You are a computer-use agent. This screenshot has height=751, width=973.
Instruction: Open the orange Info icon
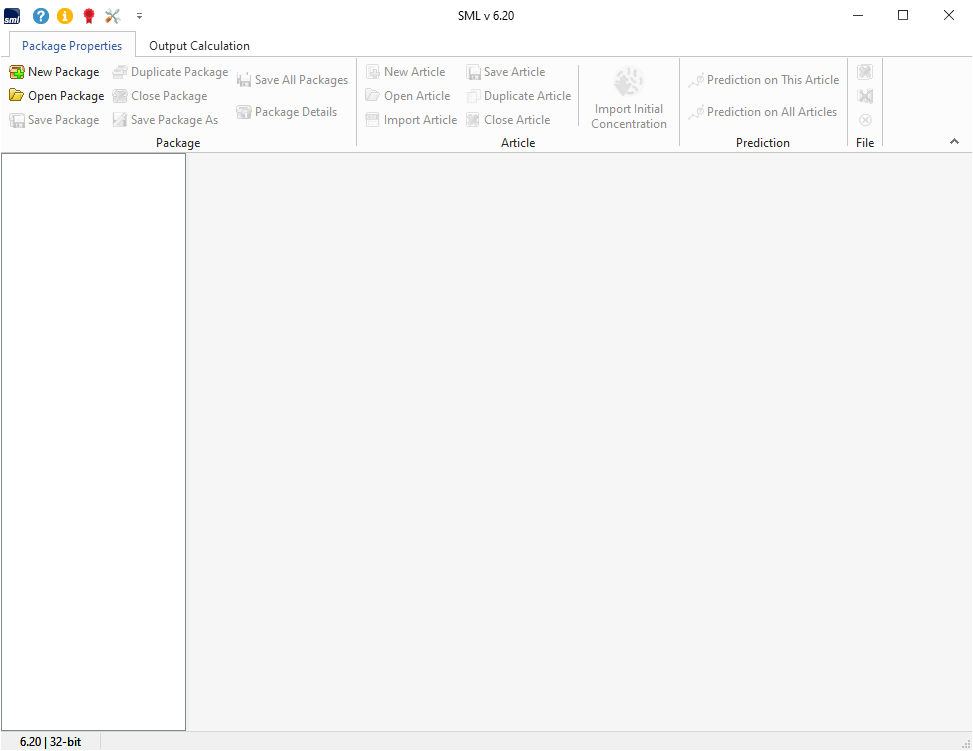(x=65, y=16)
